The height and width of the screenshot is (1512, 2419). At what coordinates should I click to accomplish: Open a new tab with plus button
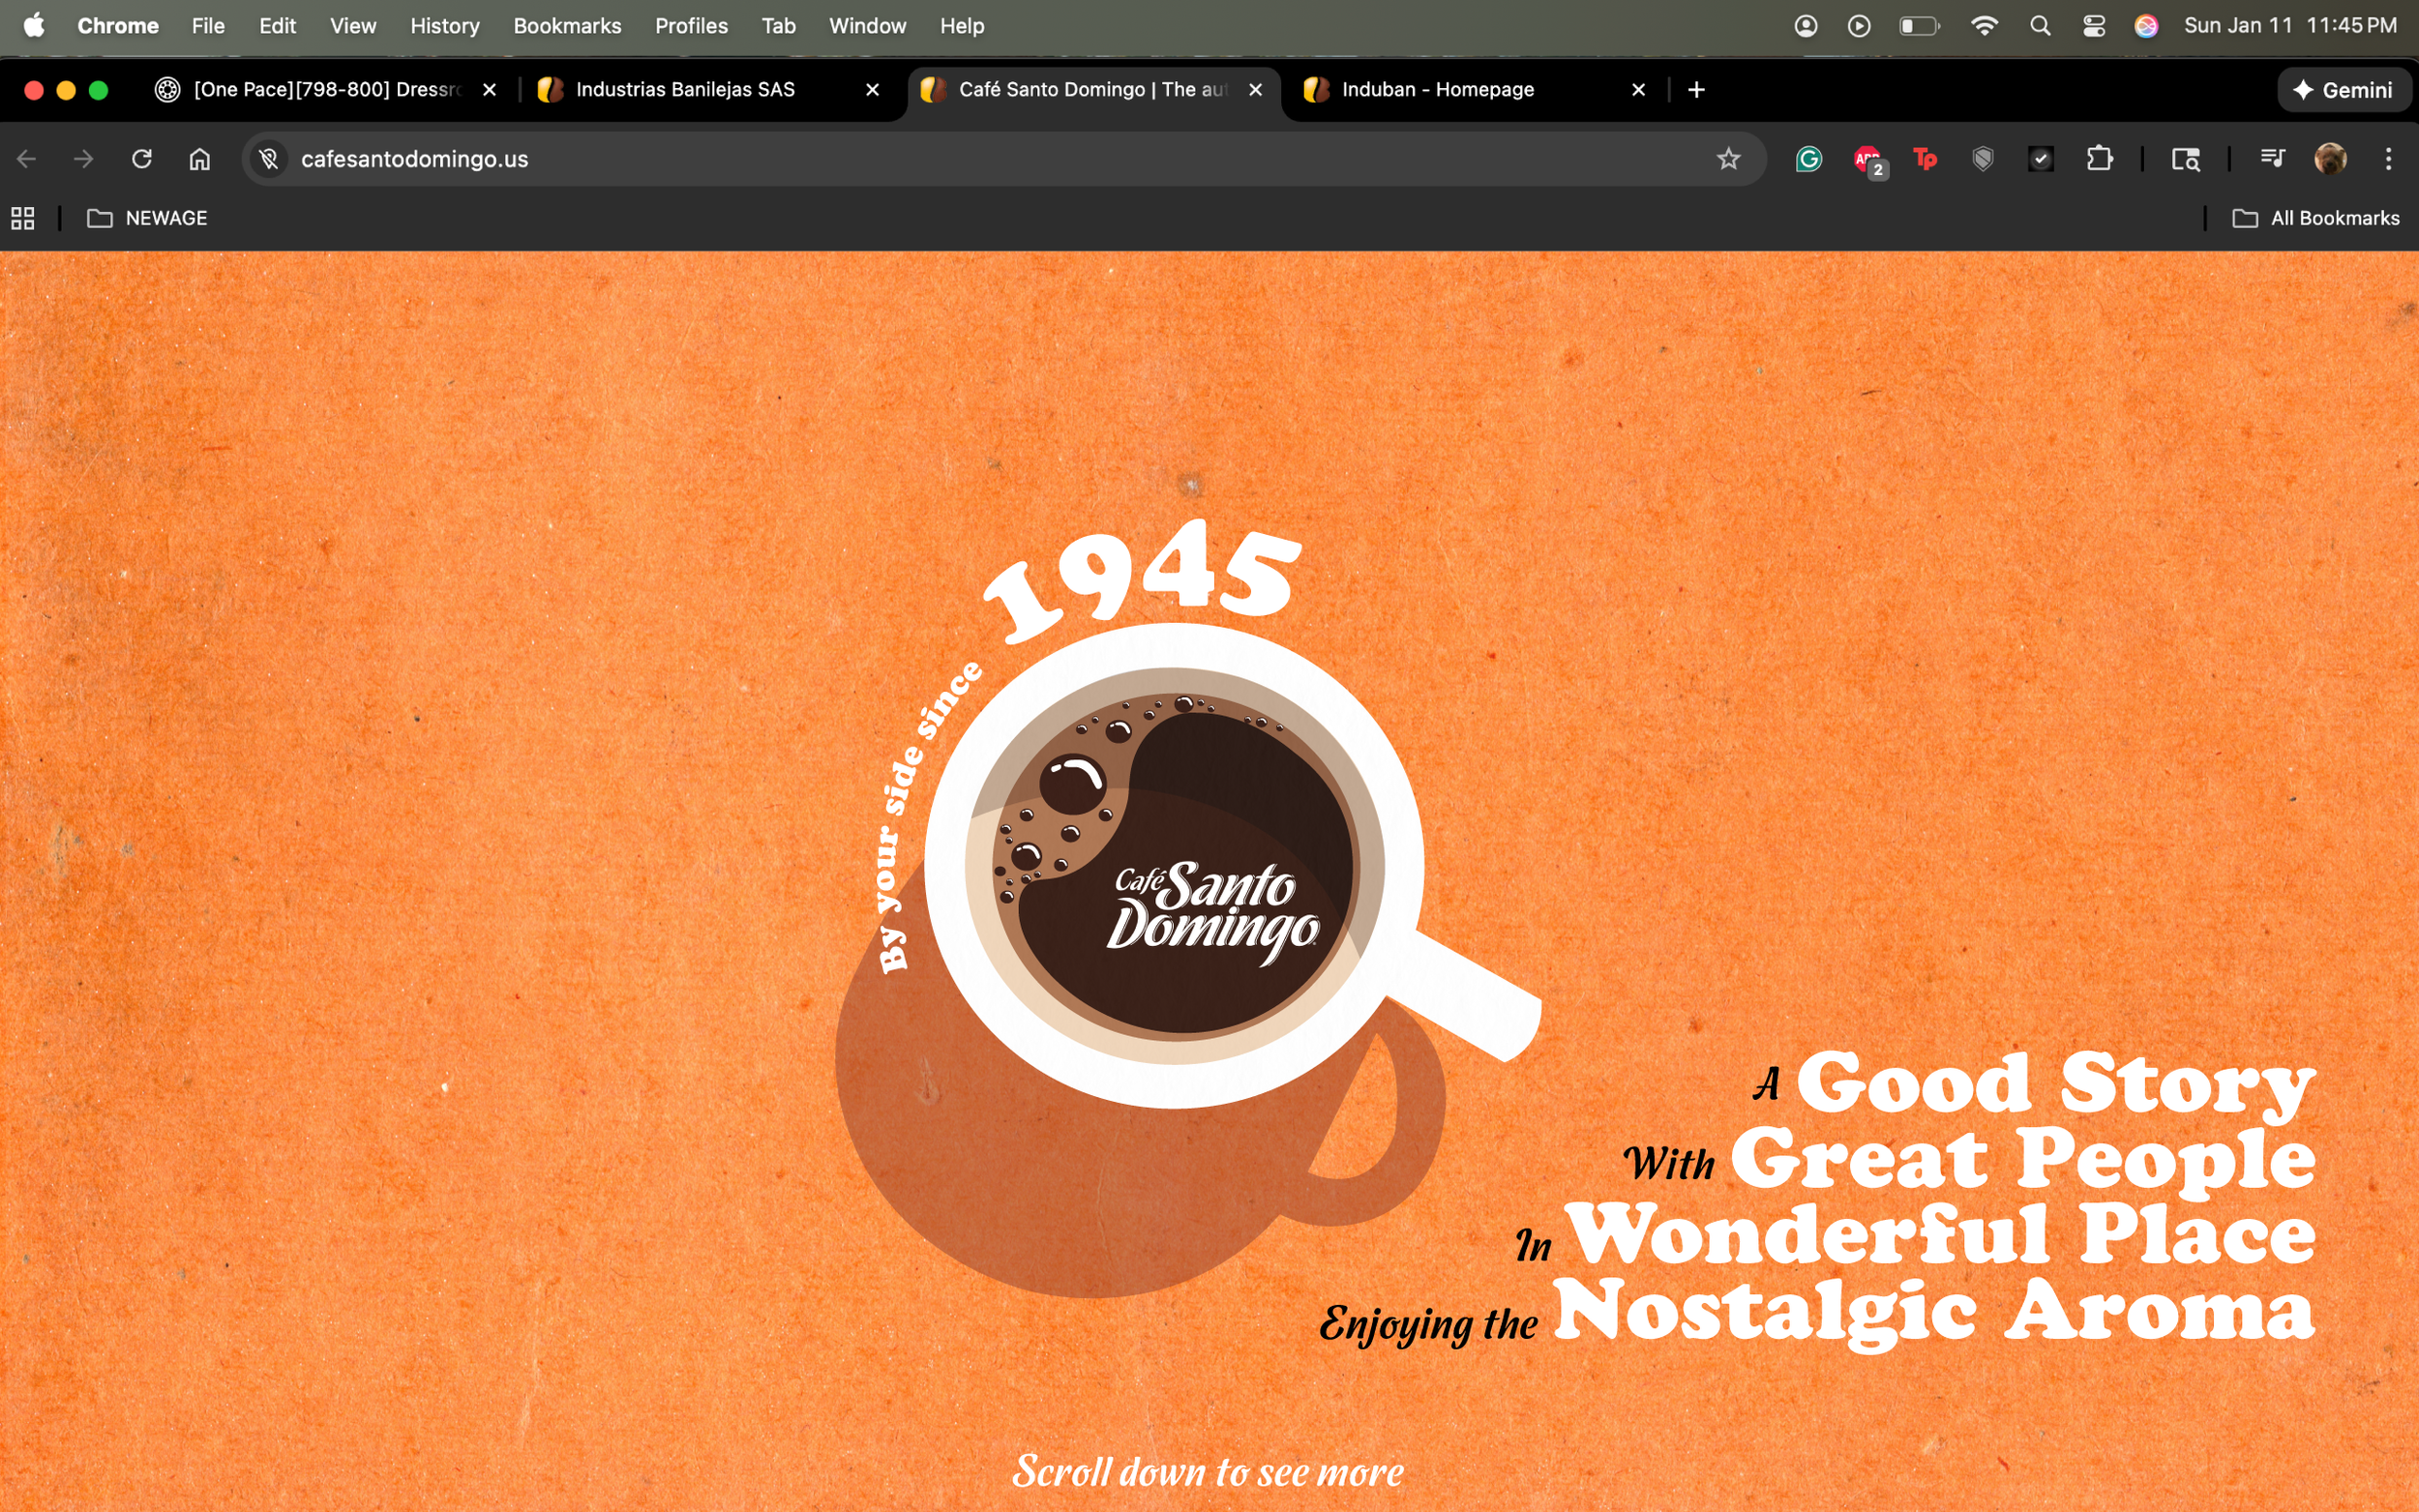1696,90
